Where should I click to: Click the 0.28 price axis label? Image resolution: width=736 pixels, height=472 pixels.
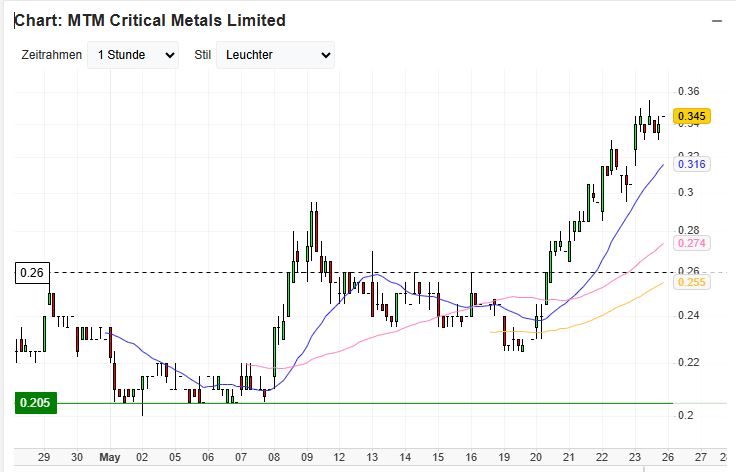(689, 230)
